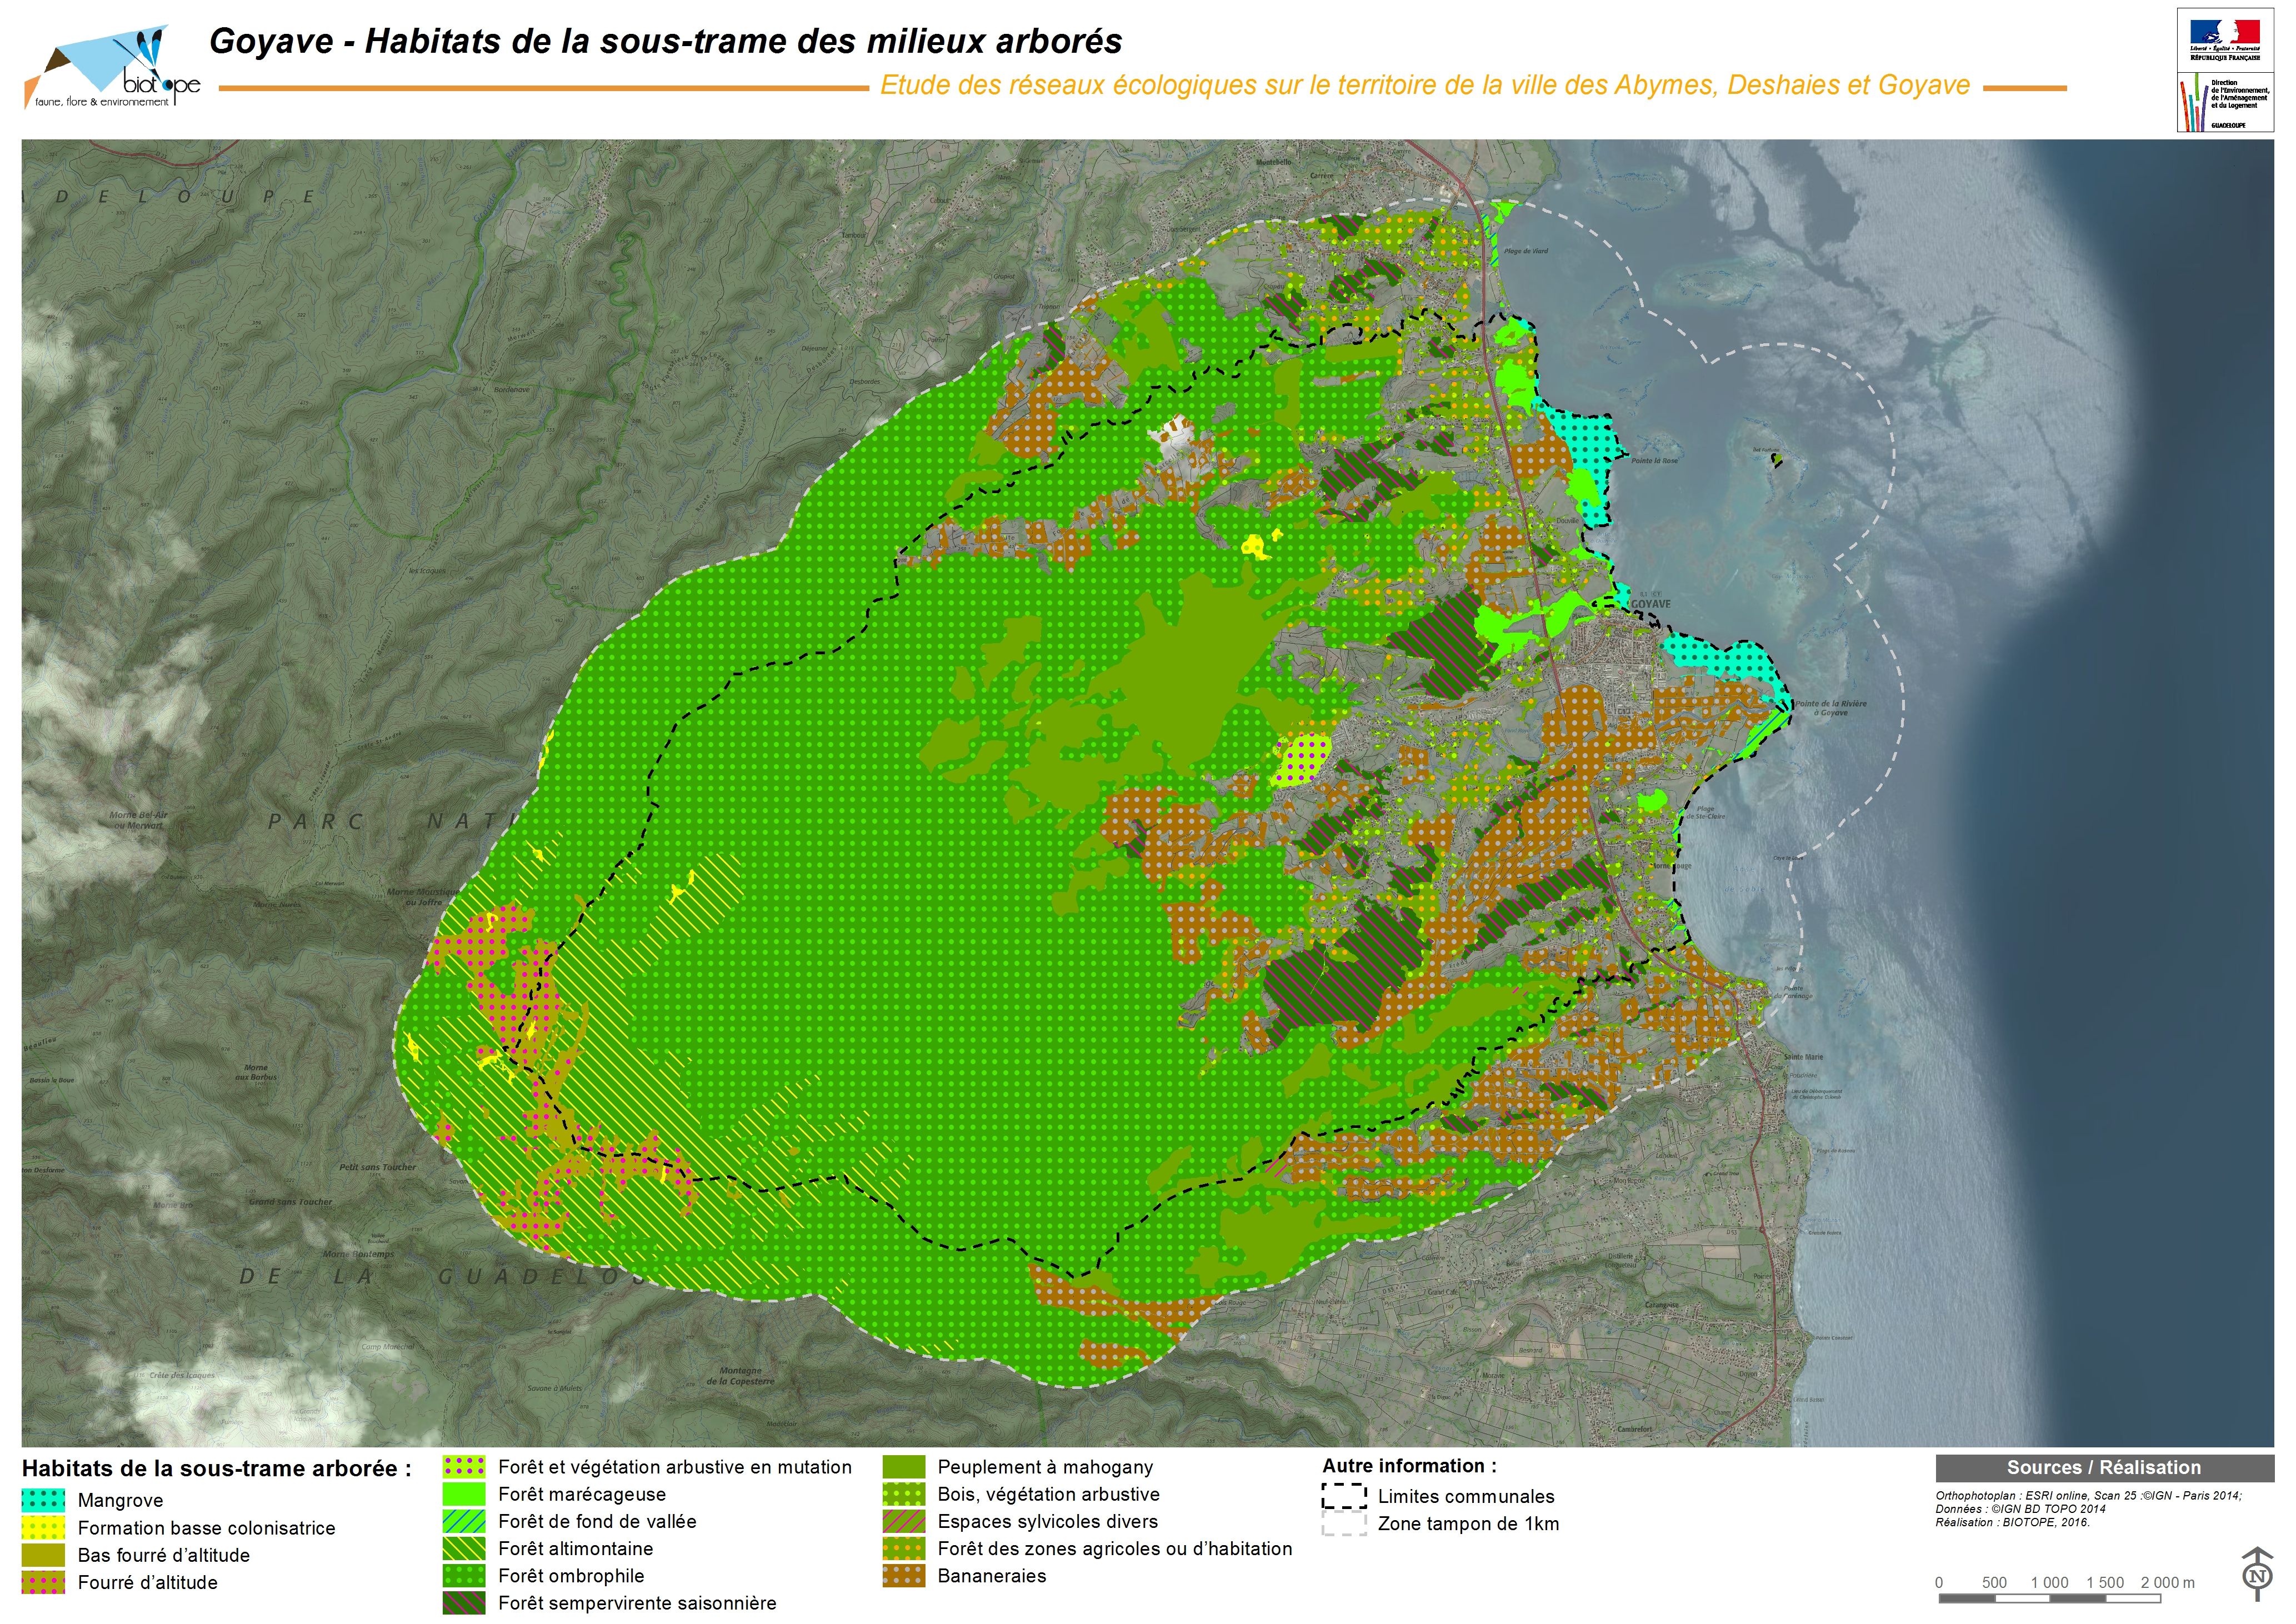
Task: Click the Sources / Réalisation header
Action: [2103, 1468]
